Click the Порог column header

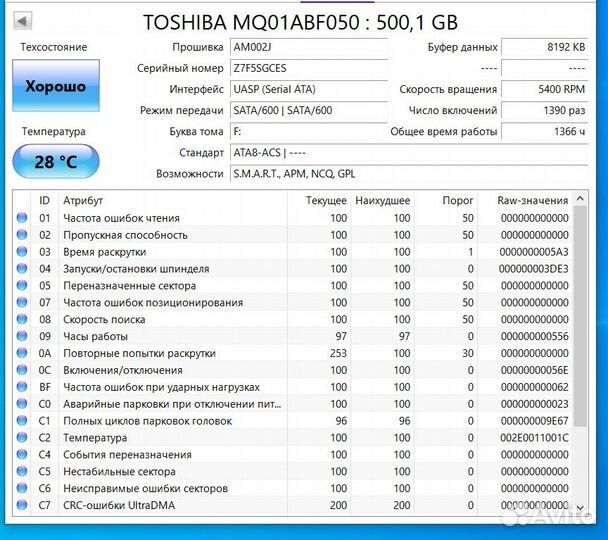(446, 200)
